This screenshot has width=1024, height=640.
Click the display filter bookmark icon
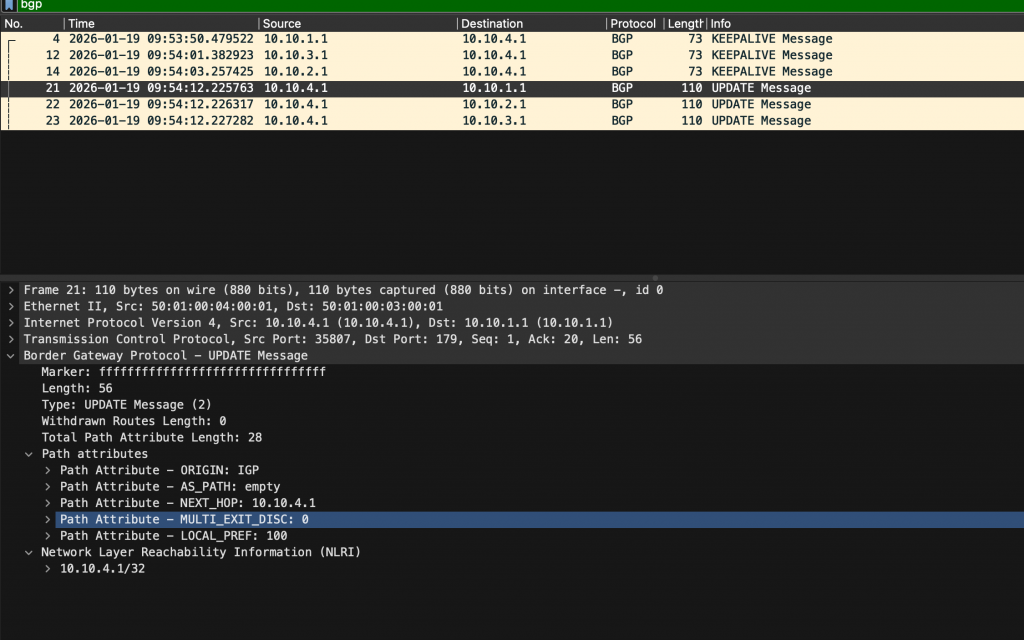point(10,5)
